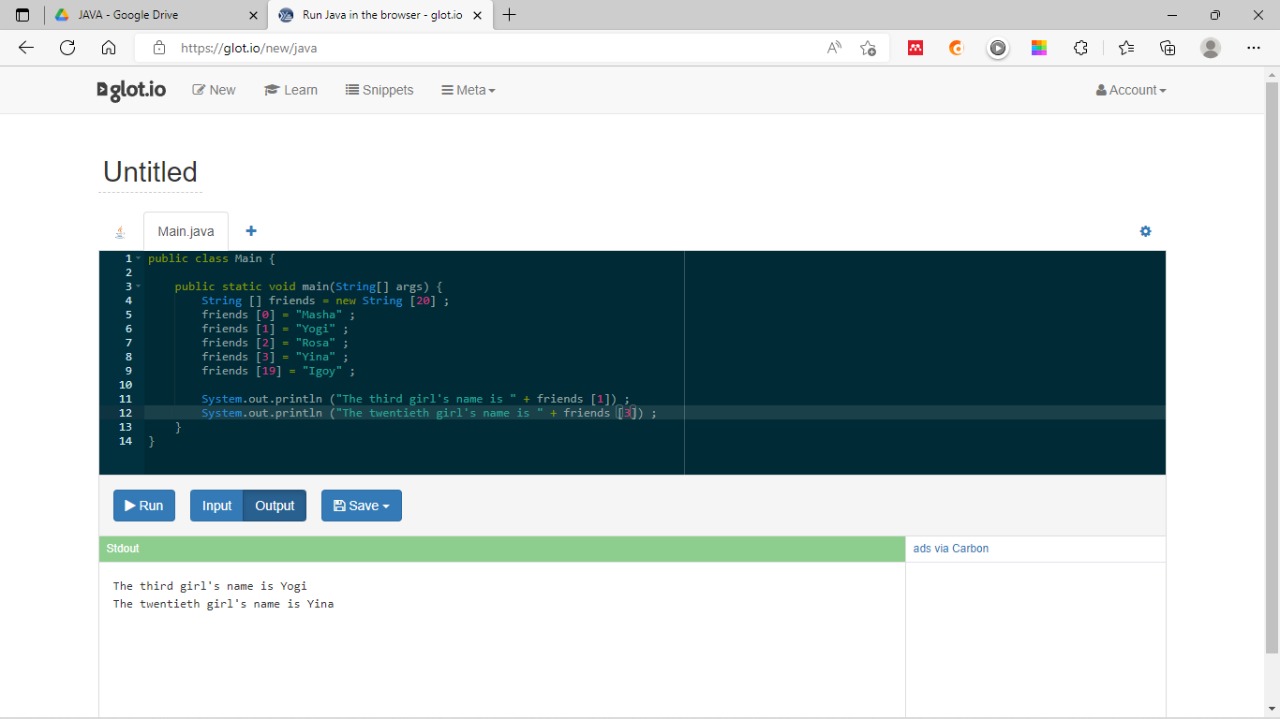Screen dimensions: 1280x719
Task: Click the Java language icon beside Main.java
Action: (120, 232)
